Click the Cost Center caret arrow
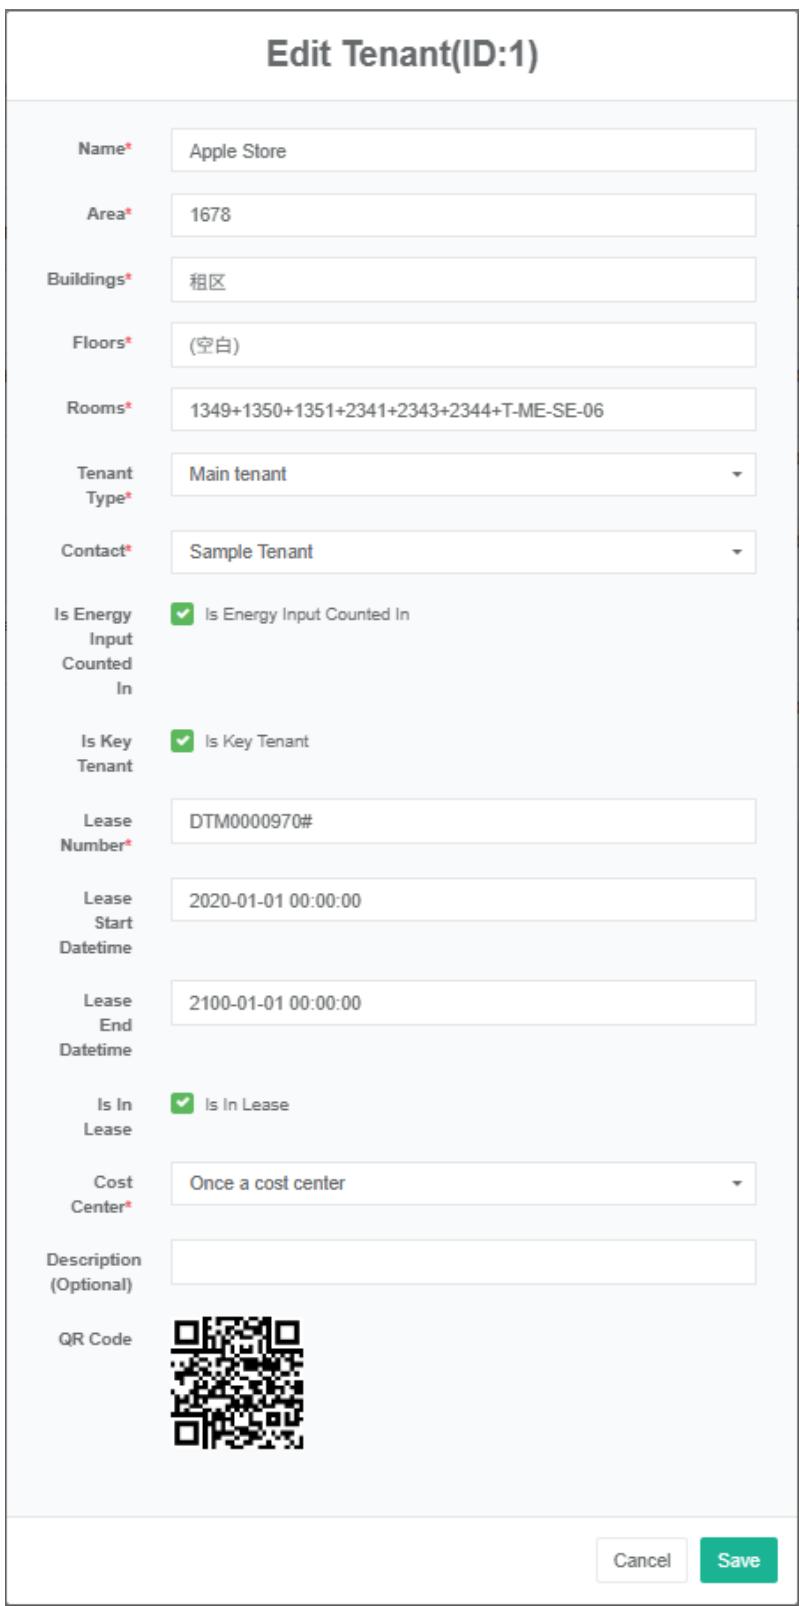 (737, 1184)
